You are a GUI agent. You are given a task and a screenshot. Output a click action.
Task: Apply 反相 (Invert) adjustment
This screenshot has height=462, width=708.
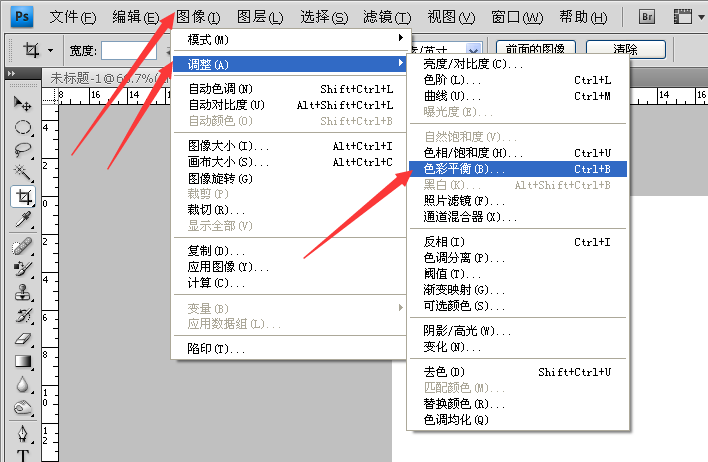coord(517,242)
